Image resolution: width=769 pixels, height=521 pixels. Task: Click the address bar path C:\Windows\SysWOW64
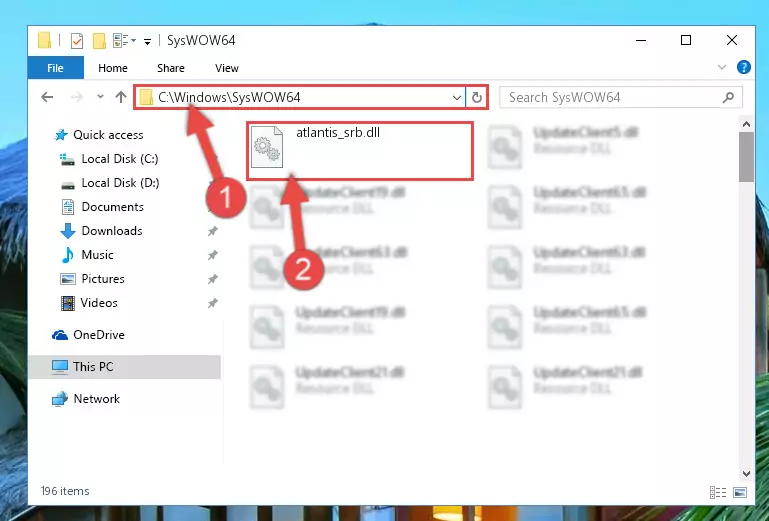(x=229, y=97)
